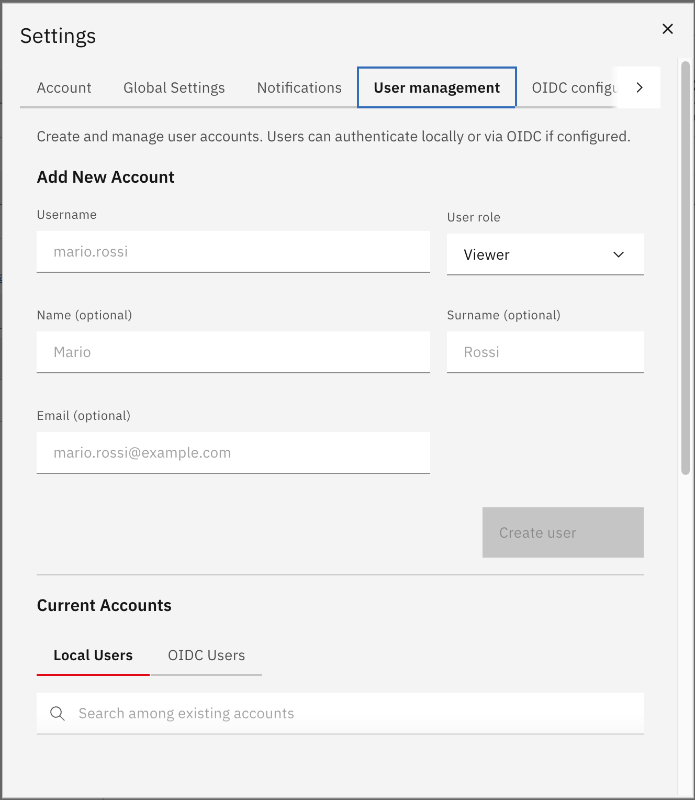The height and width of the screenshot is (800, 695).
Task: Switch to the OIDC Users tab
Action: tap(206, 656)
